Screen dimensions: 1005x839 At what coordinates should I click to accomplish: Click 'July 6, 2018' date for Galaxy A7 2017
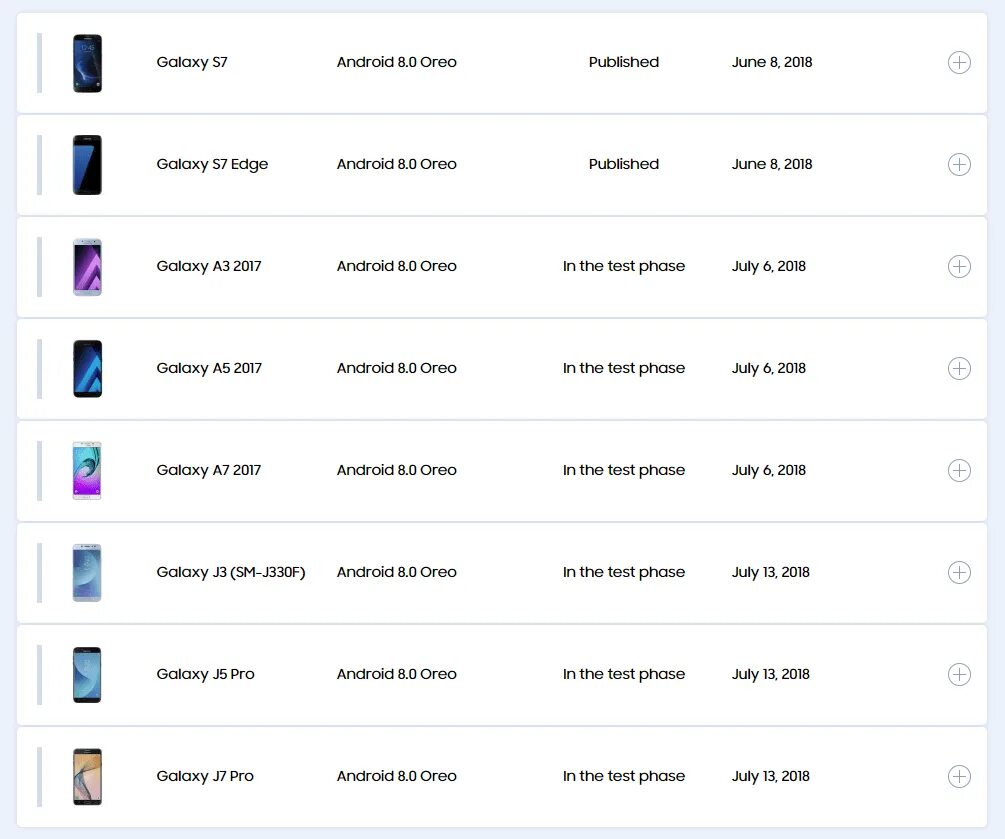pyautogui.click(x=768, y=470)
